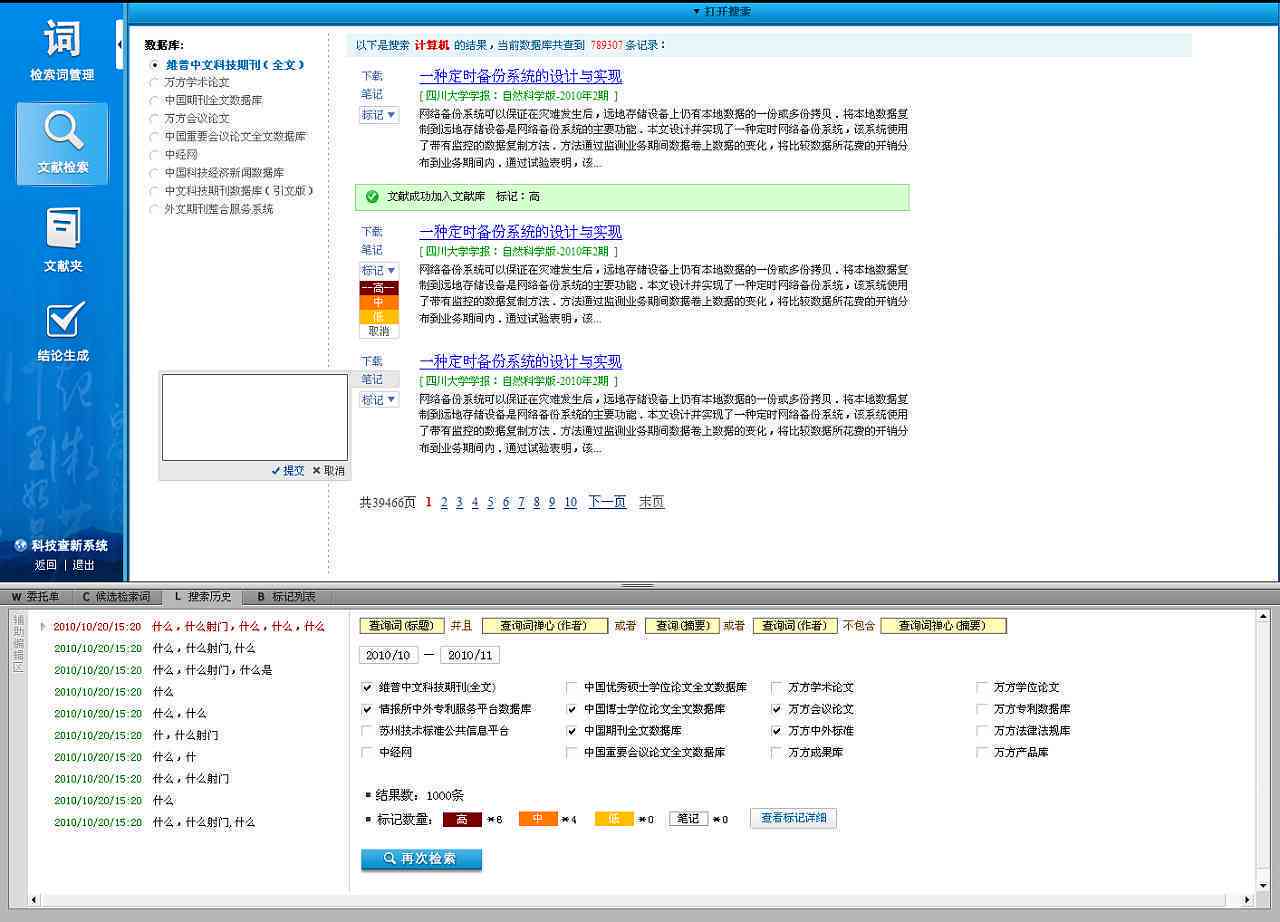Click the red arrow beside the first history entry
This screenshot has height=922, width=1280.
point(43,627)
